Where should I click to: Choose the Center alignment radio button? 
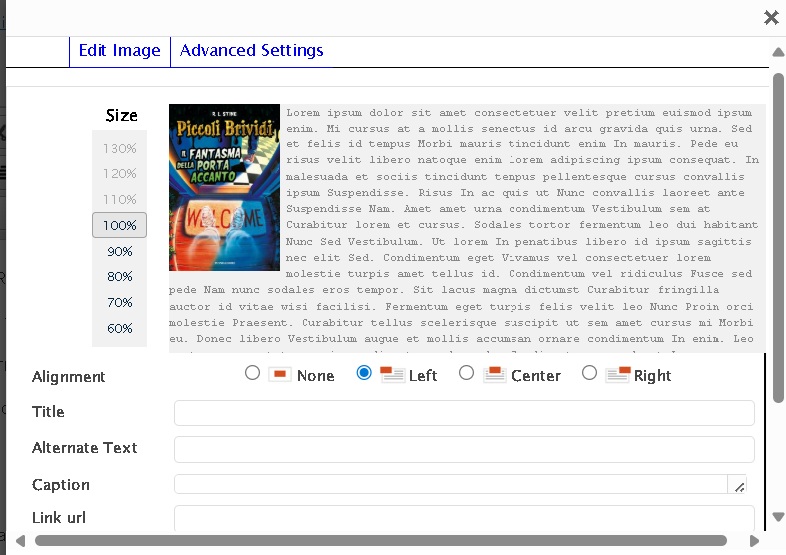click(x=466, y=373)
